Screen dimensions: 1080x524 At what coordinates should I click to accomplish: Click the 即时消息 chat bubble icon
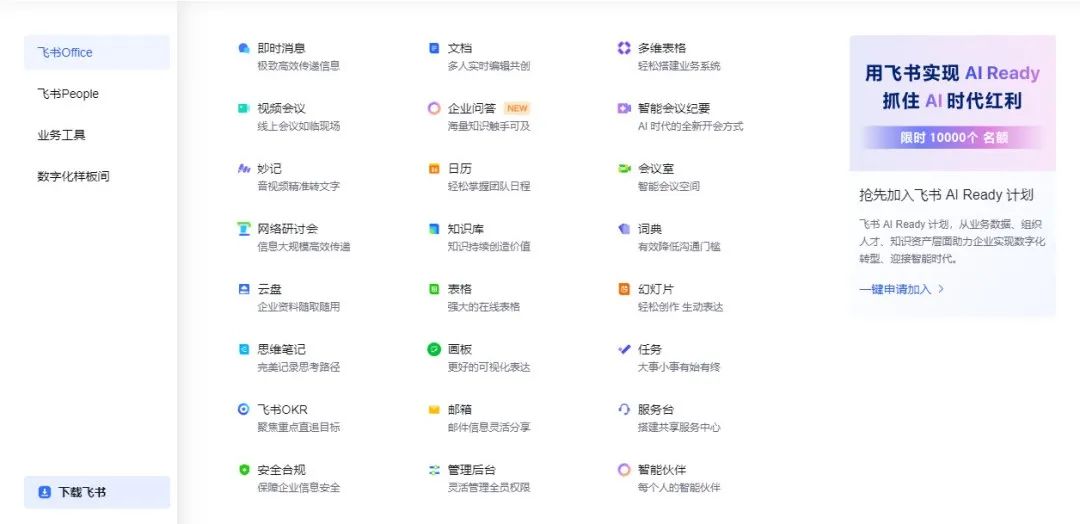244,48
